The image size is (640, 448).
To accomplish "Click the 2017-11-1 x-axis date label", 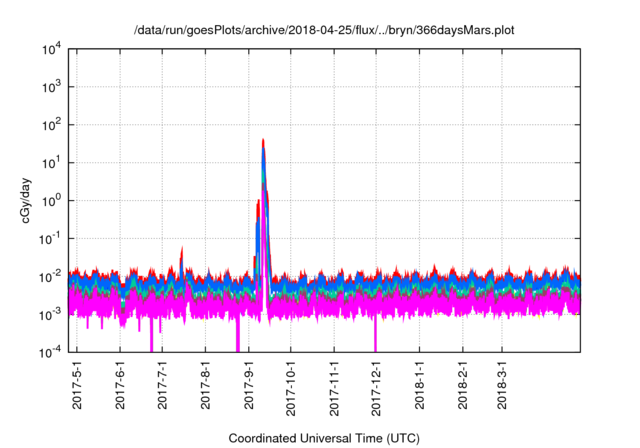I will [334, 388].
